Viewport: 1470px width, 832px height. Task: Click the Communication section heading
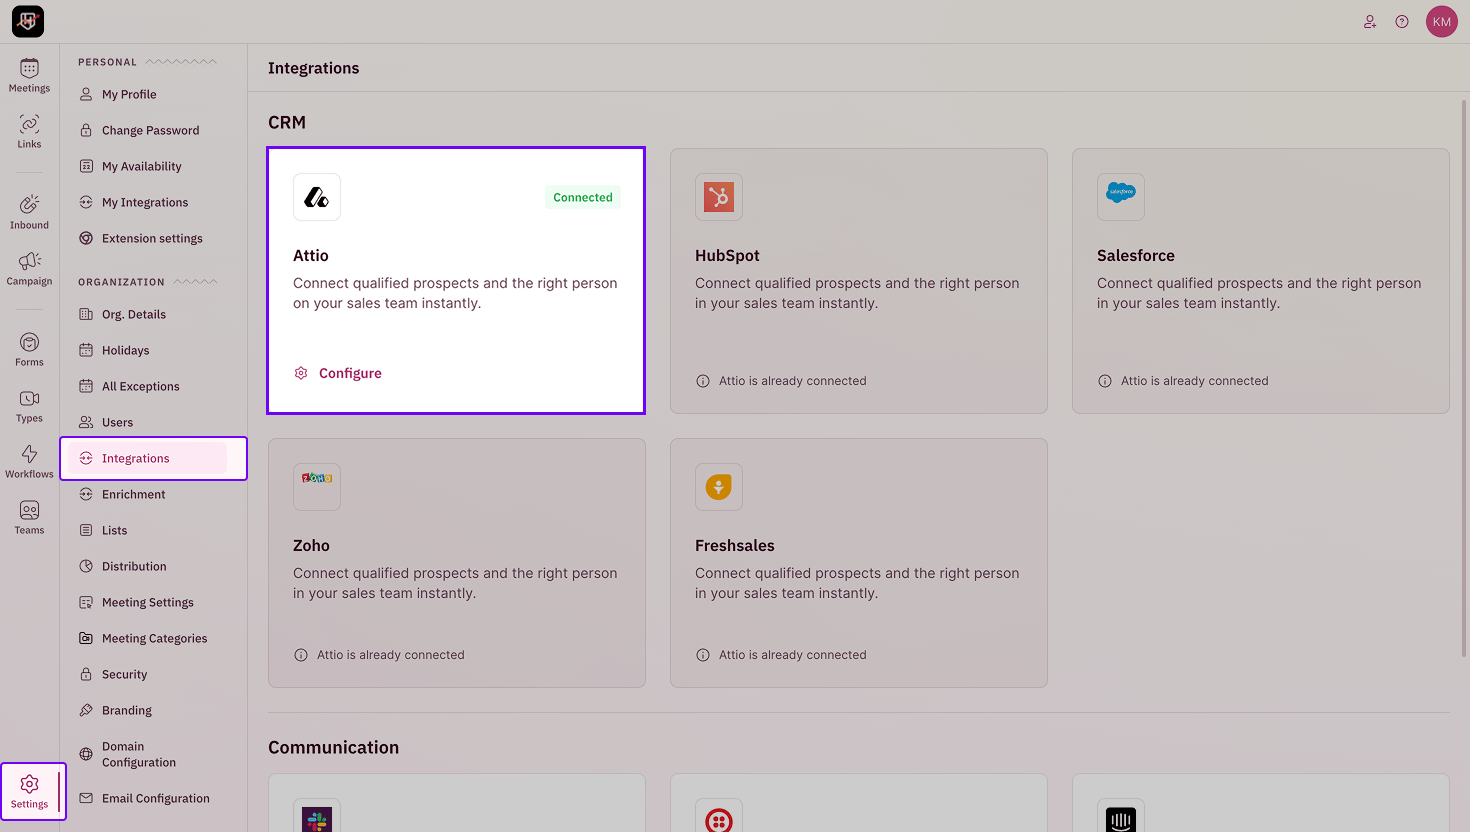click(333, 747)
